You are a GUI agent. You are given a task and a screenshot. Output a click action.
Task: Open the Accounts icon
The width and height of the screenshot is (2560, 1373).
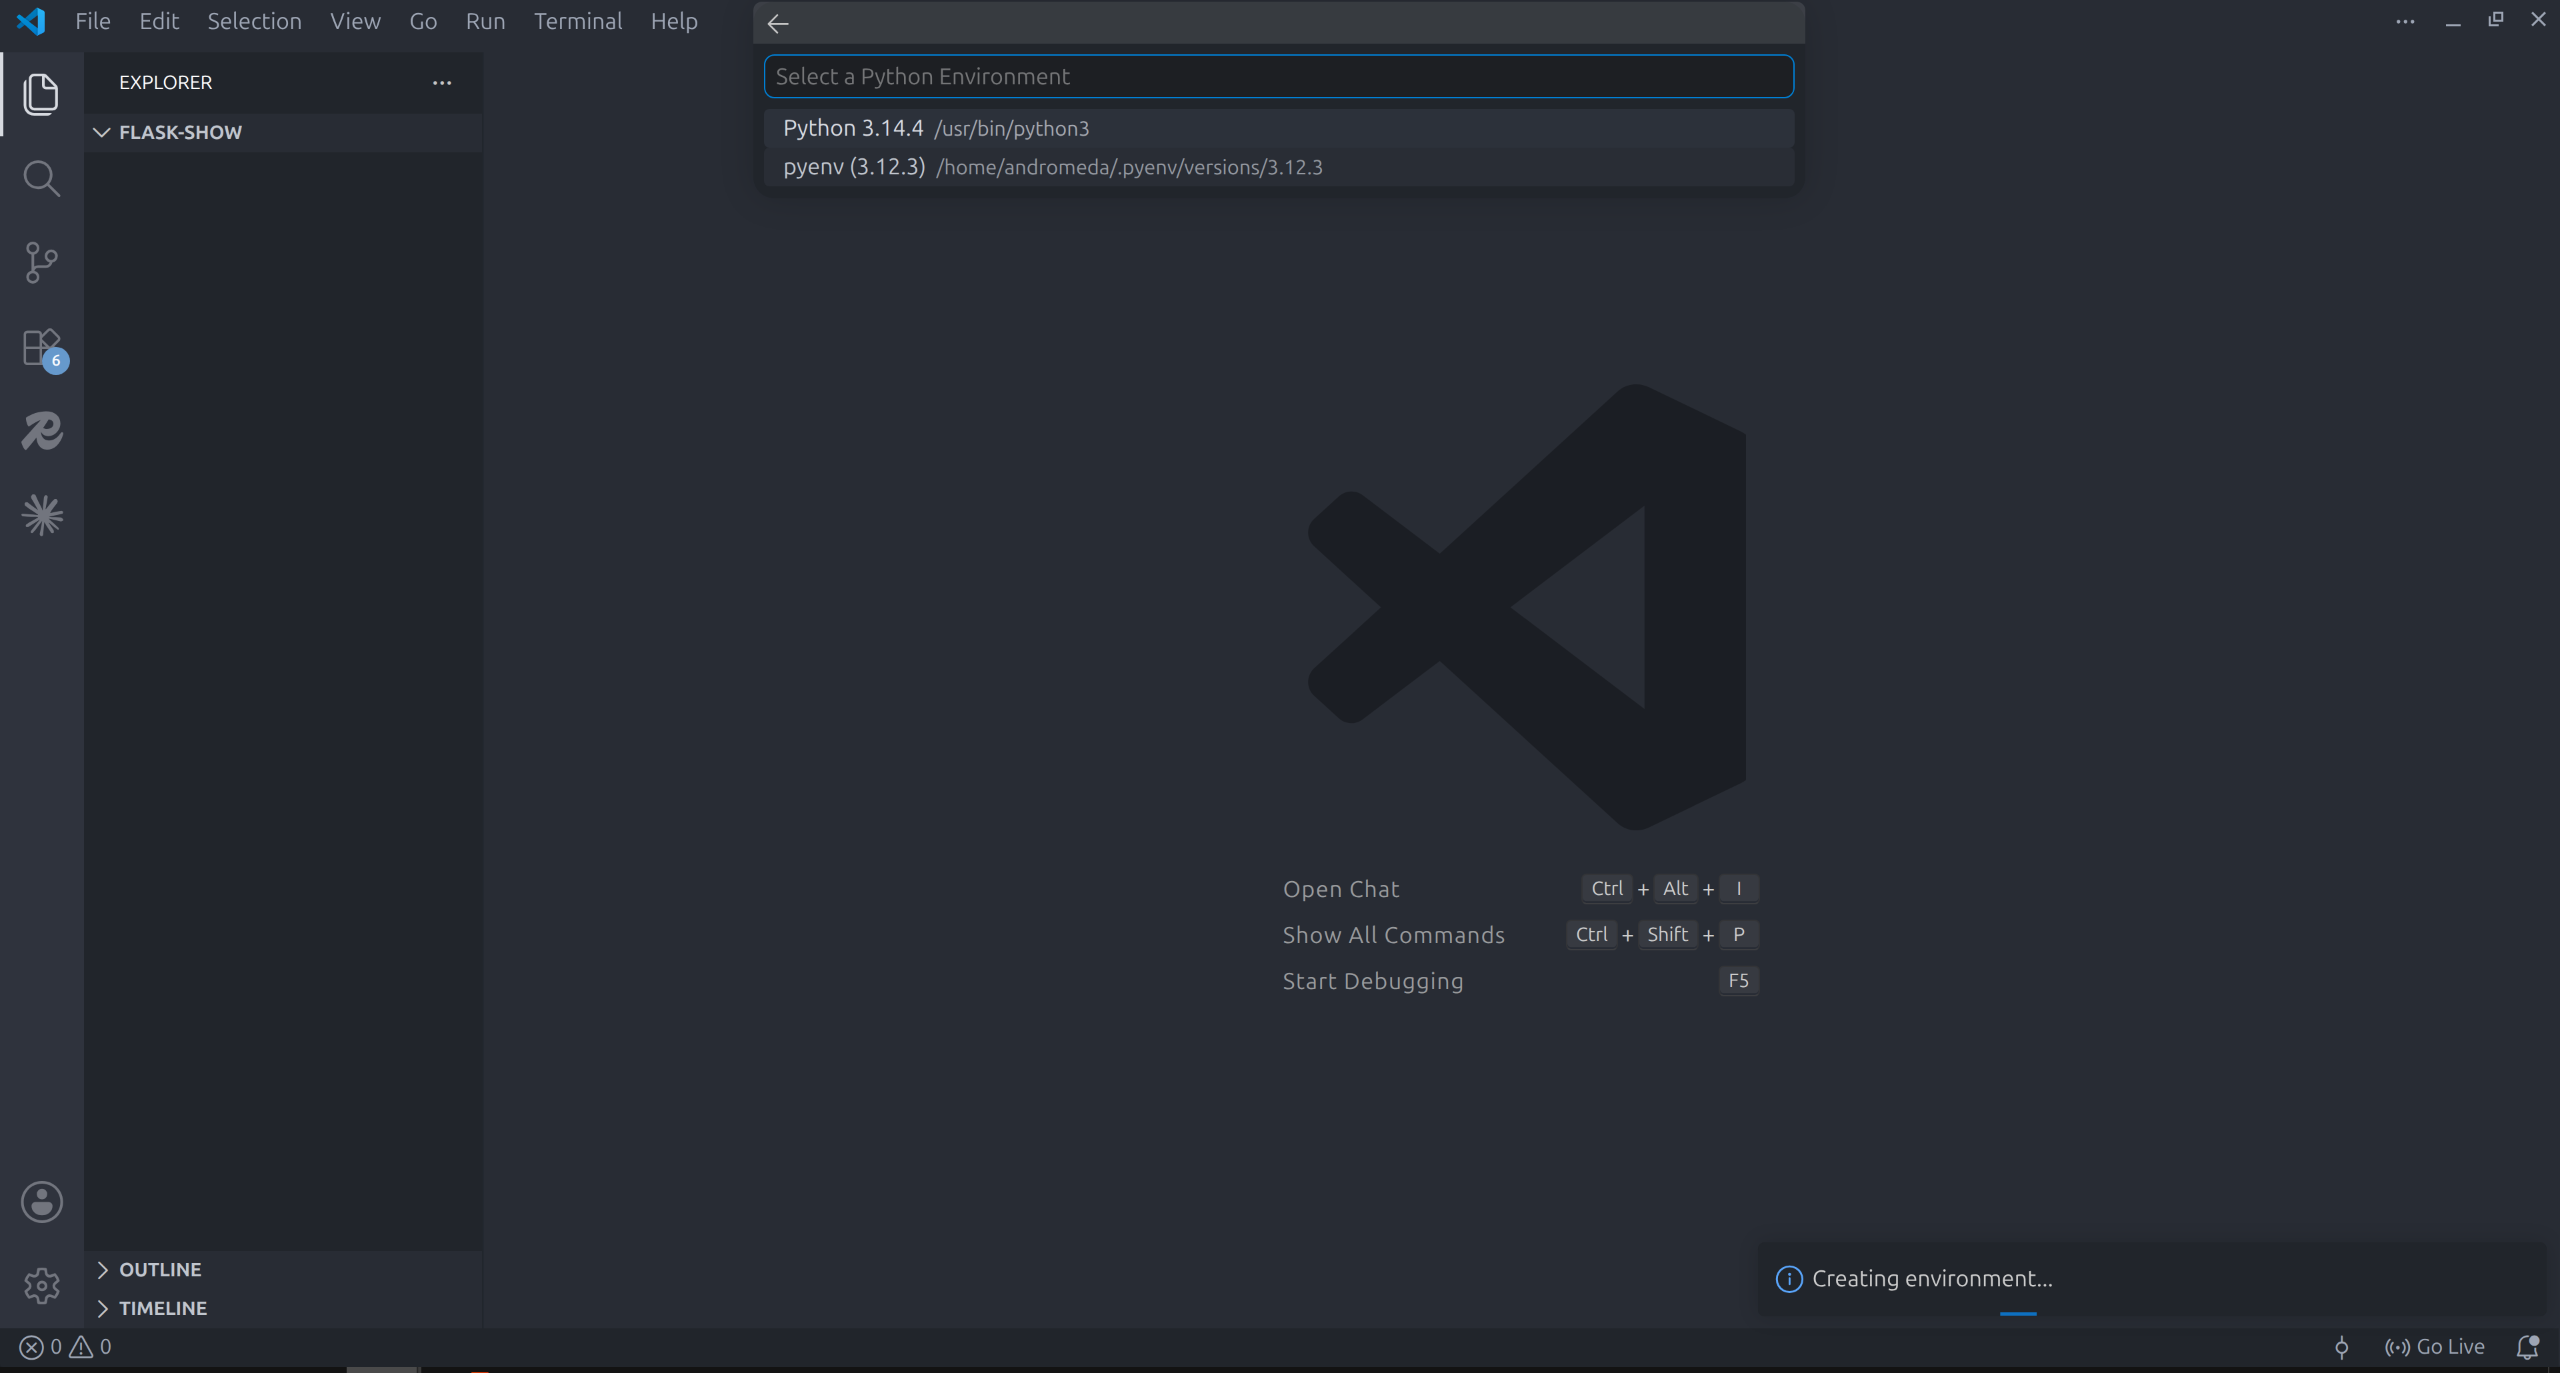42,1202
